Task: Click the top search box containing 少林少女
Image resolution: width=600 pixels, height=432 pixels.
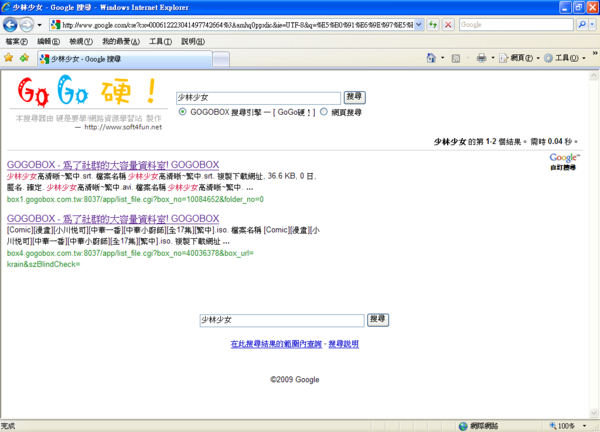Action: pos(258,98)
